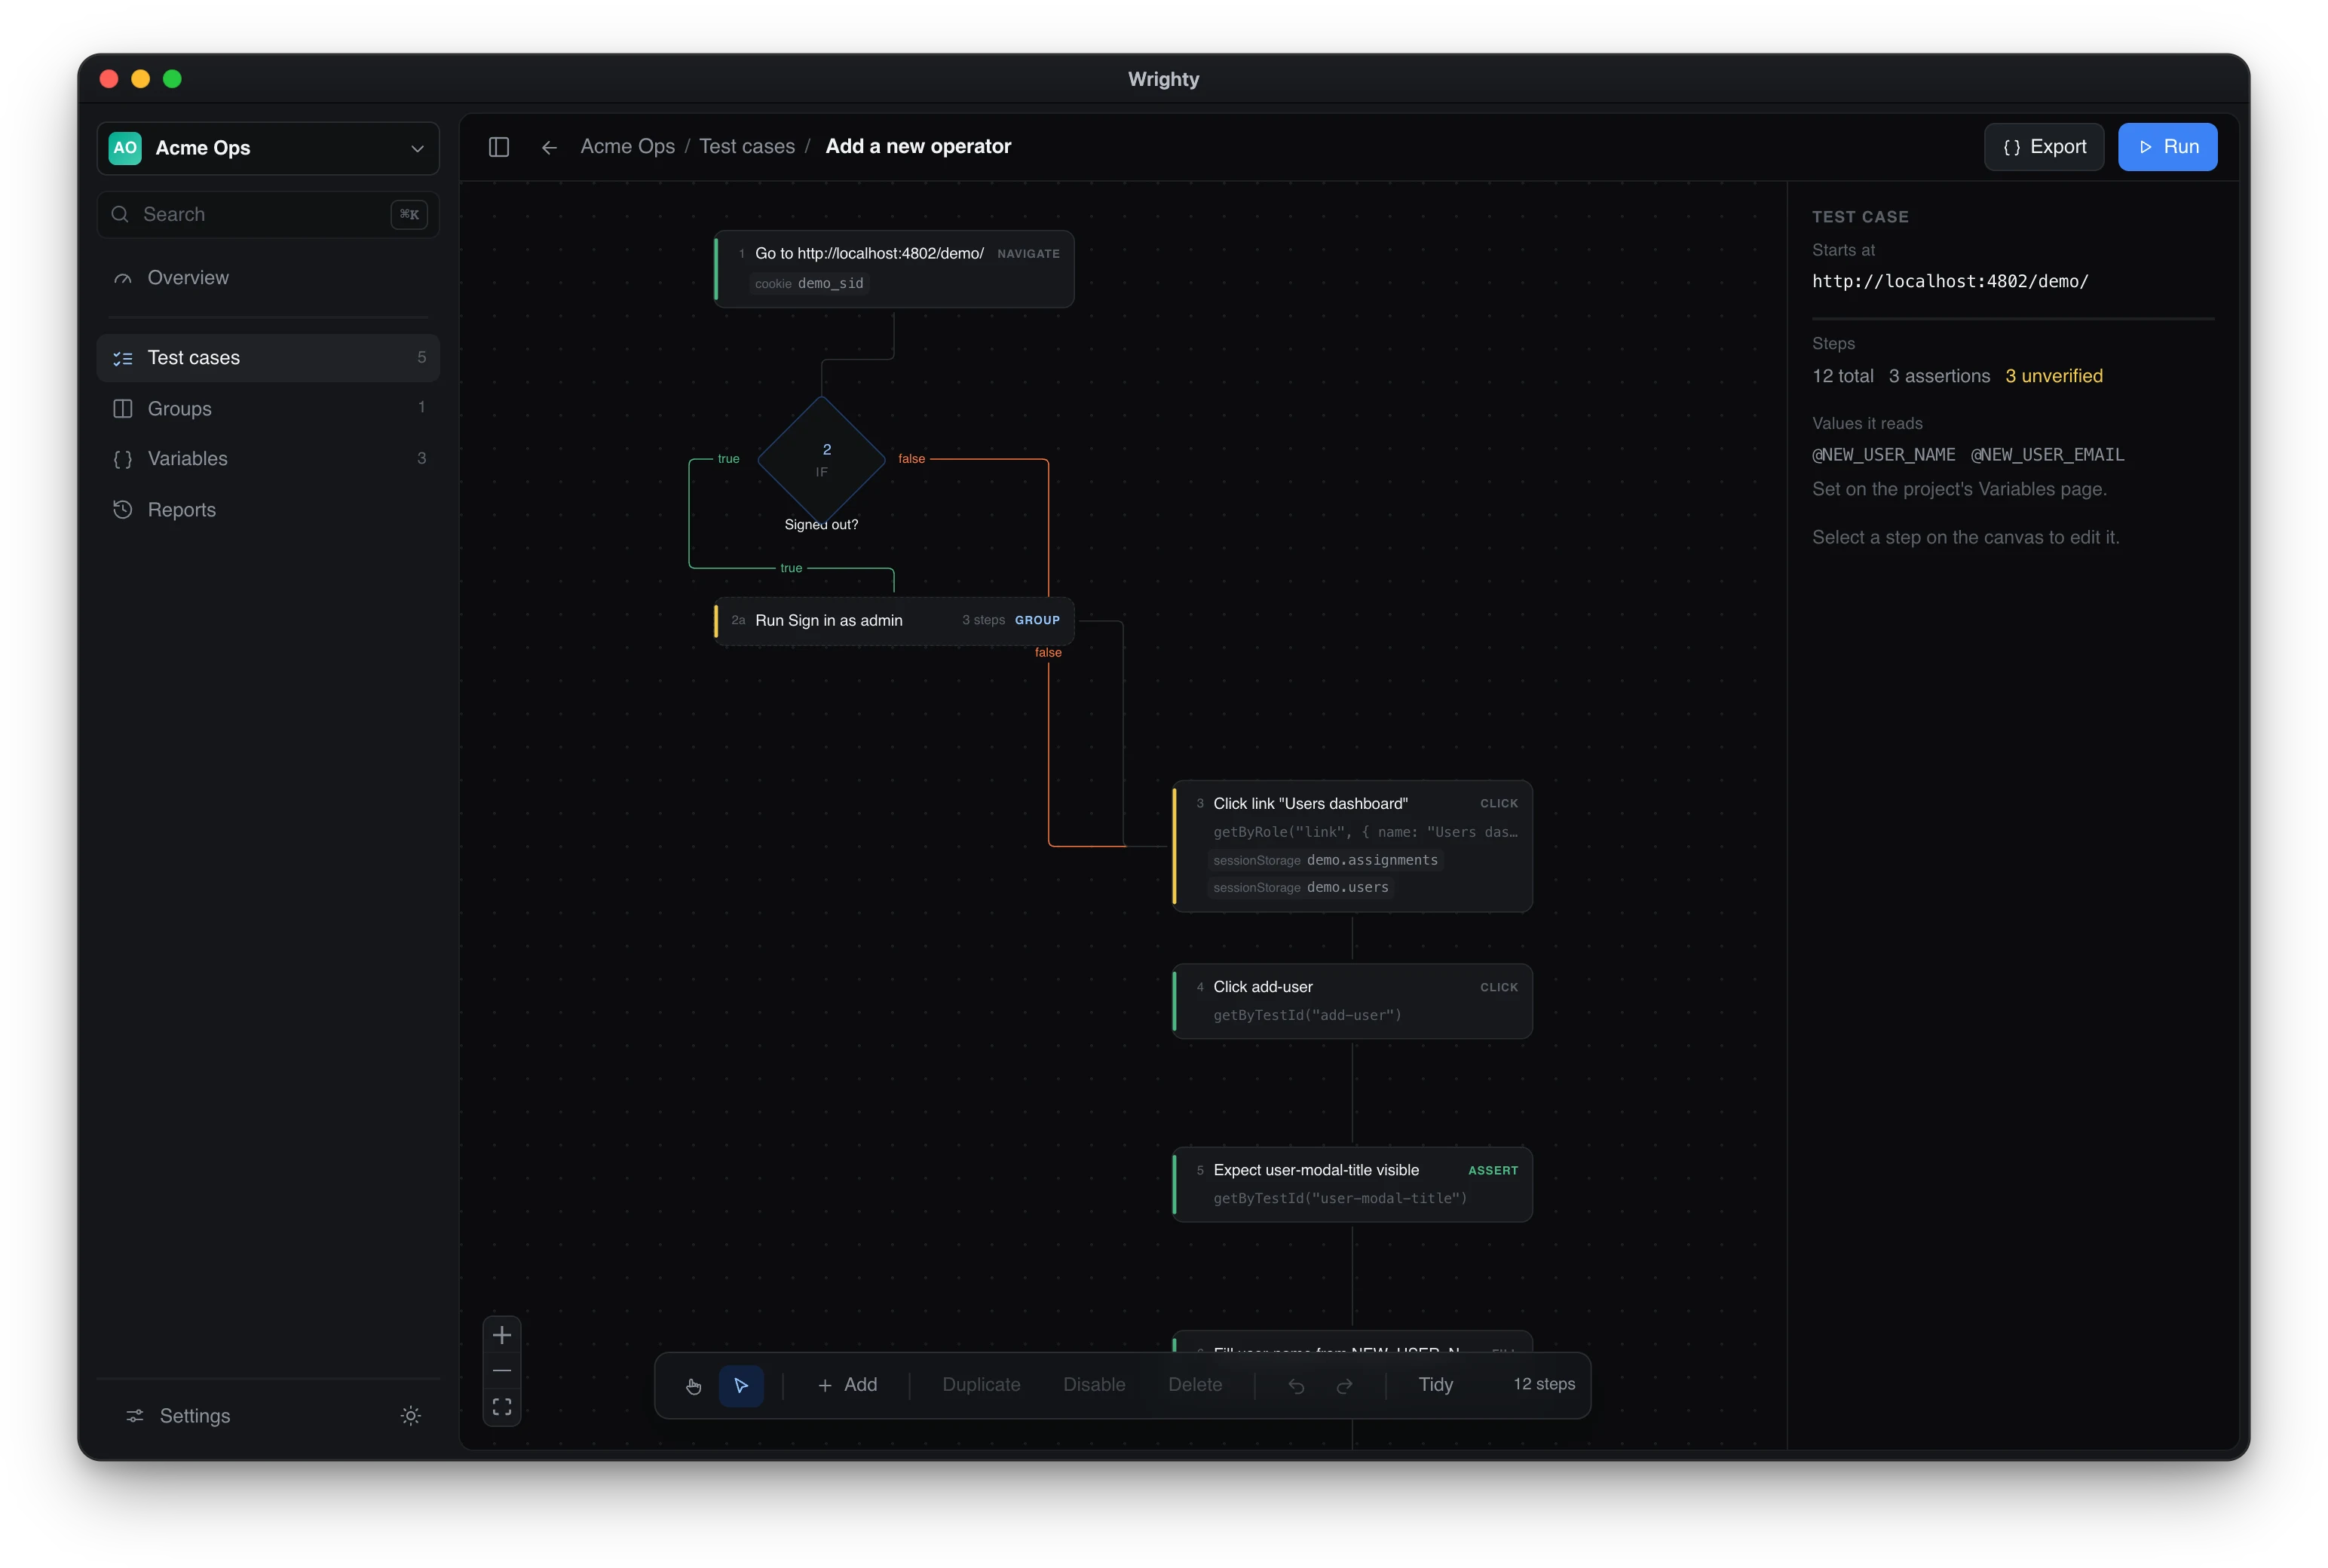Screen dimensions: 2328x1568
Task: Click the Search input field
Action: [x=268, y=214]
